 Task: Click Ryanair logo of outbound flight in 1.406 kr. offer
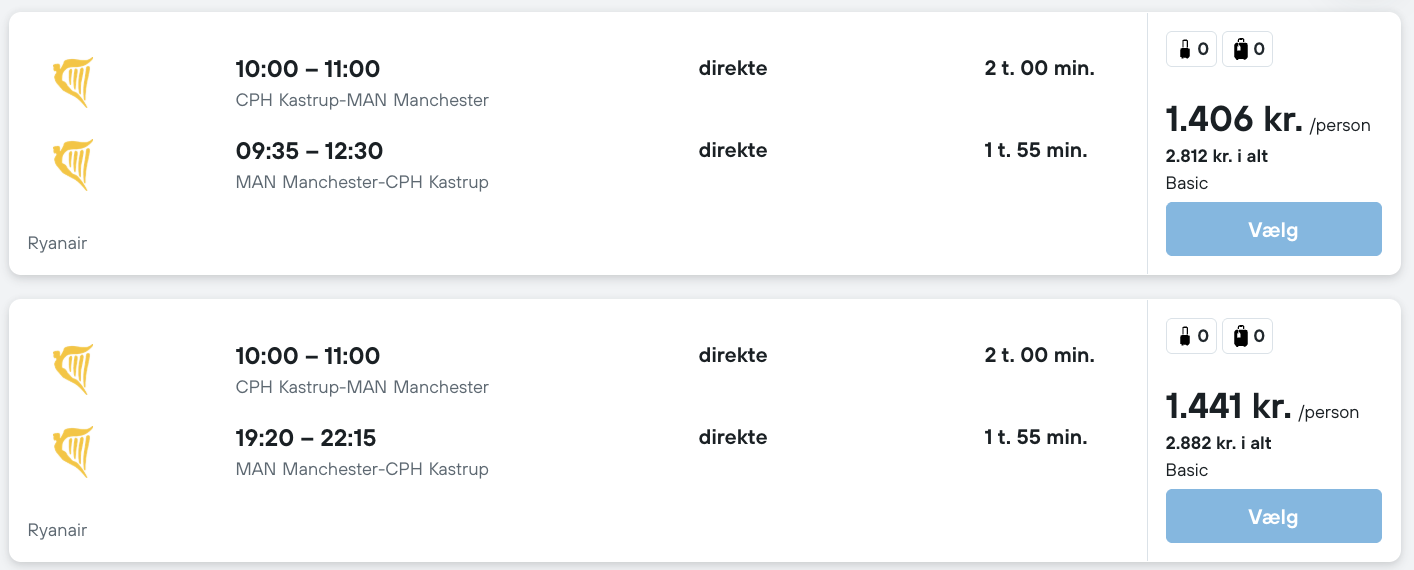tap(73, 83)
